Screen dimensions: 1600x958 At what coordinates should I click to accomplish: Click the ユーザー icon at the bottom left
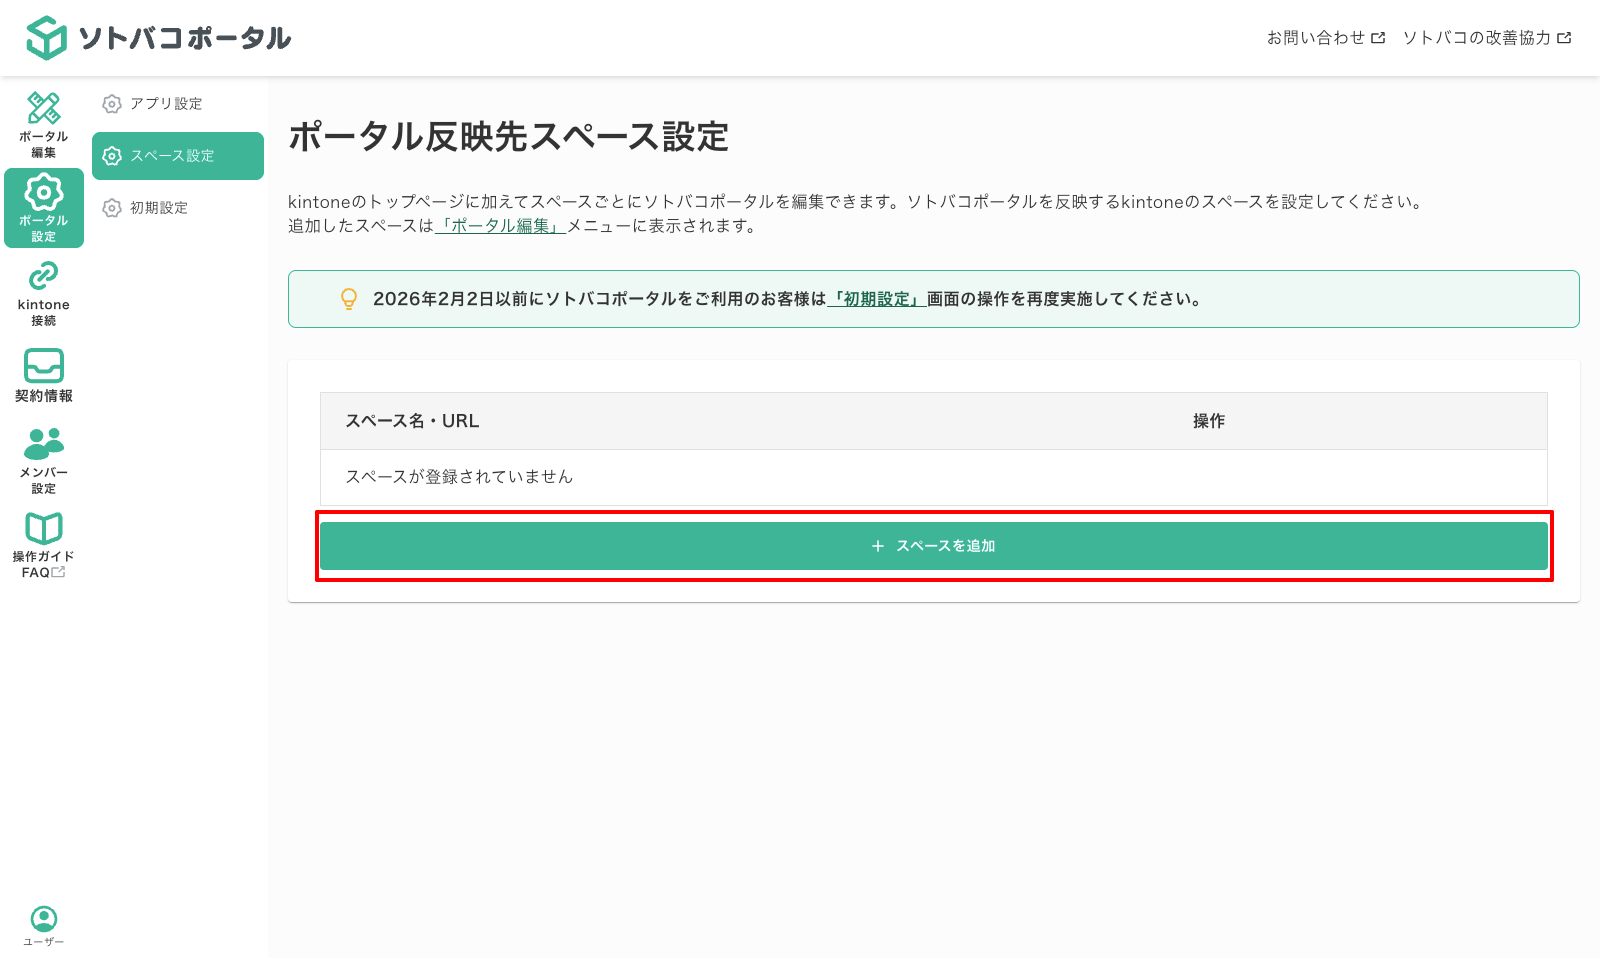pyautogui.click(x=43, y=917)
